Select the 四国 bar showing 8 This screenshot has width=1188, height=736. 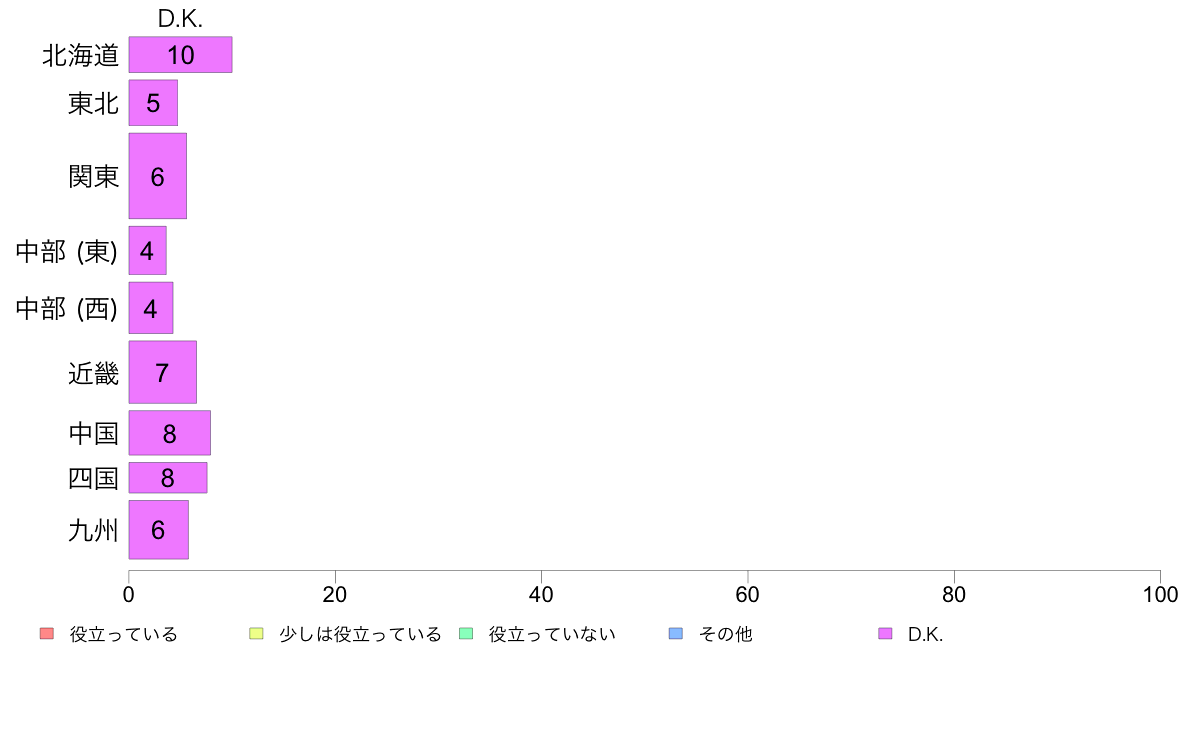click(167, 478)
